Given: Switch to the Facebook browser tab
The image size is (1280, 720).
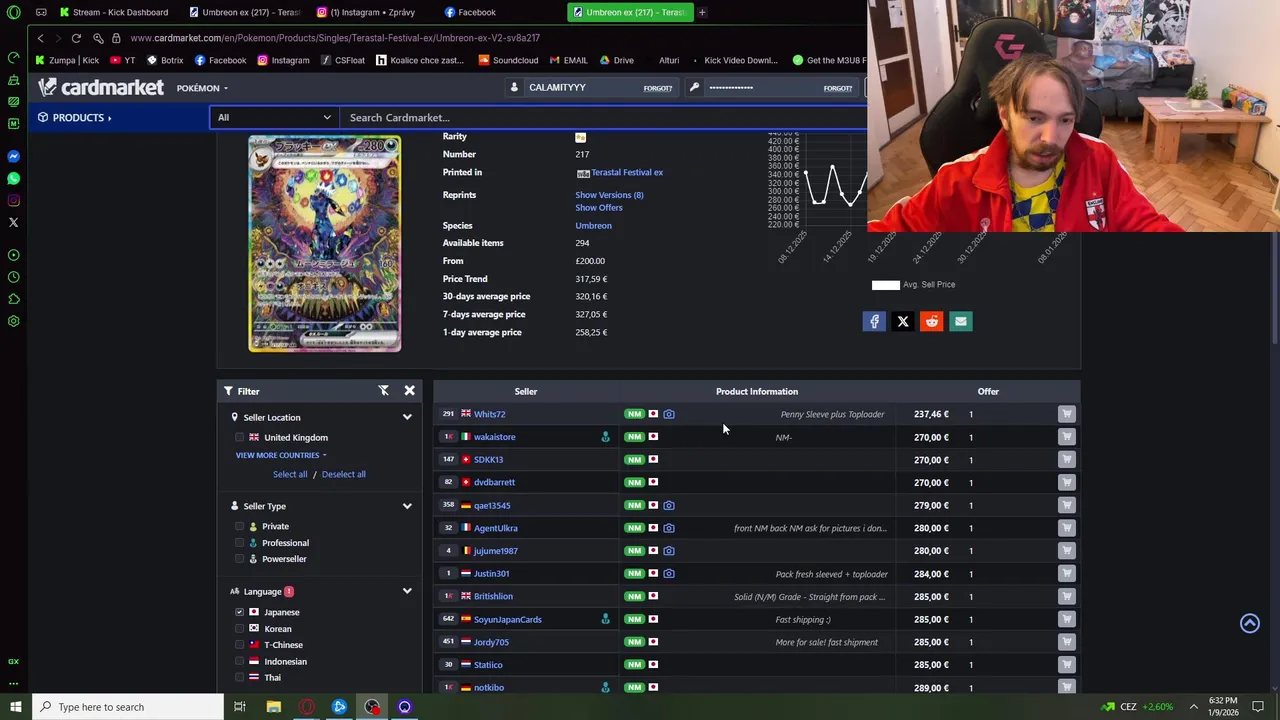Looking at the screenshot, I should tap(470, 12).
